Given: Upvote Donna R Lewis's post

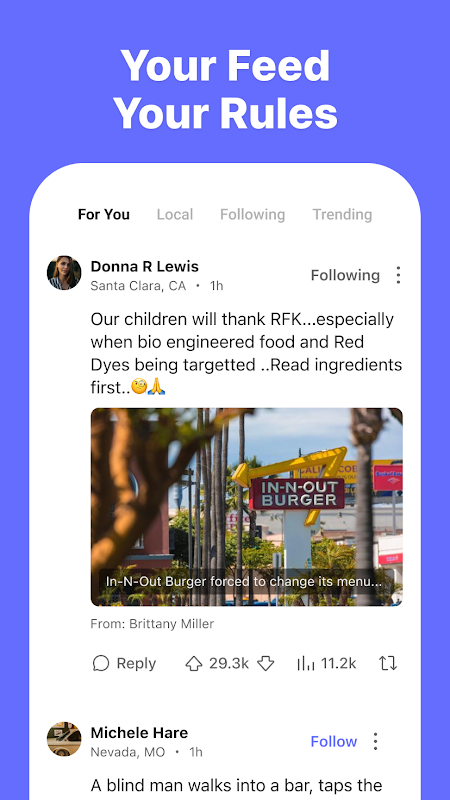Looking at the screenshot, I should coord(193,663).
